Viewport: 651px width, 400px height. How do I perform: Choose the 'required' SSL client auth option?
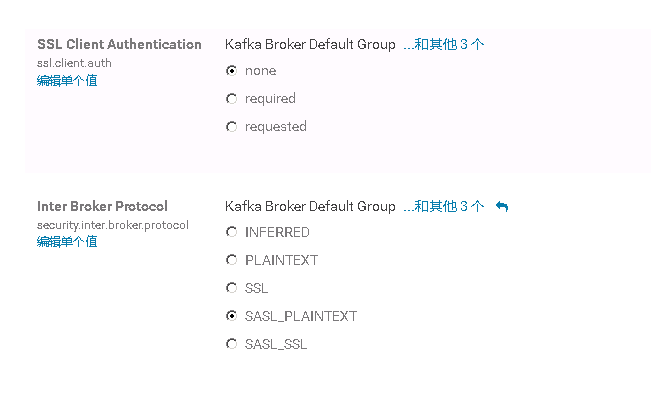click(232, 99)
